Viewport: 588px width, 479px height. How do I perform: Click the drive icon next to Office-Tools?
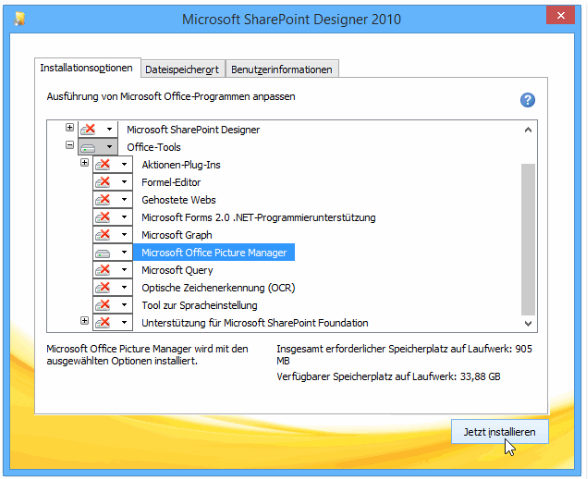click(88, 147)
